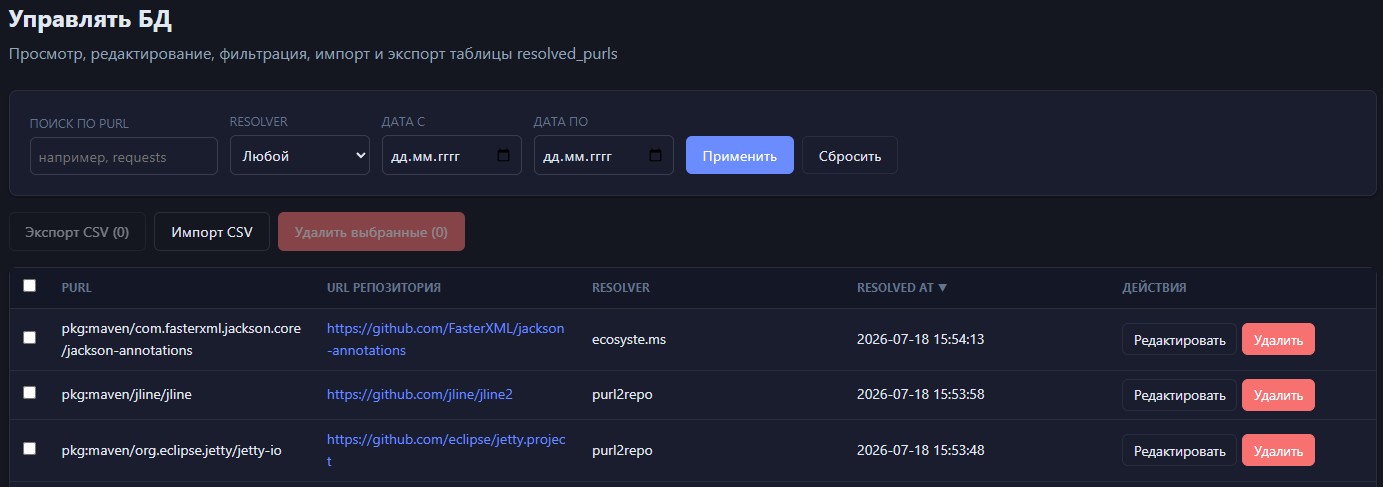Click the Действия column header
The height and width of the screenshot is (487, 1383).
[1154, 287]
